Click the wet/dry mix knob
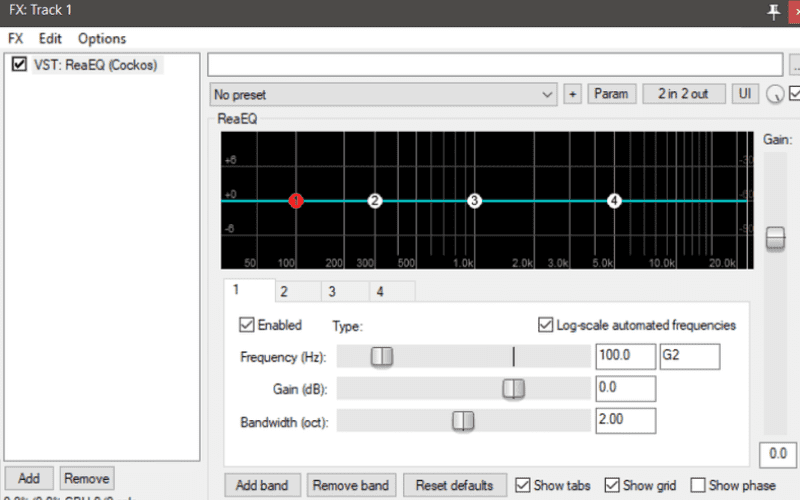Image resolution: width=800 pixels, height=500 pixels. point(775,94)
